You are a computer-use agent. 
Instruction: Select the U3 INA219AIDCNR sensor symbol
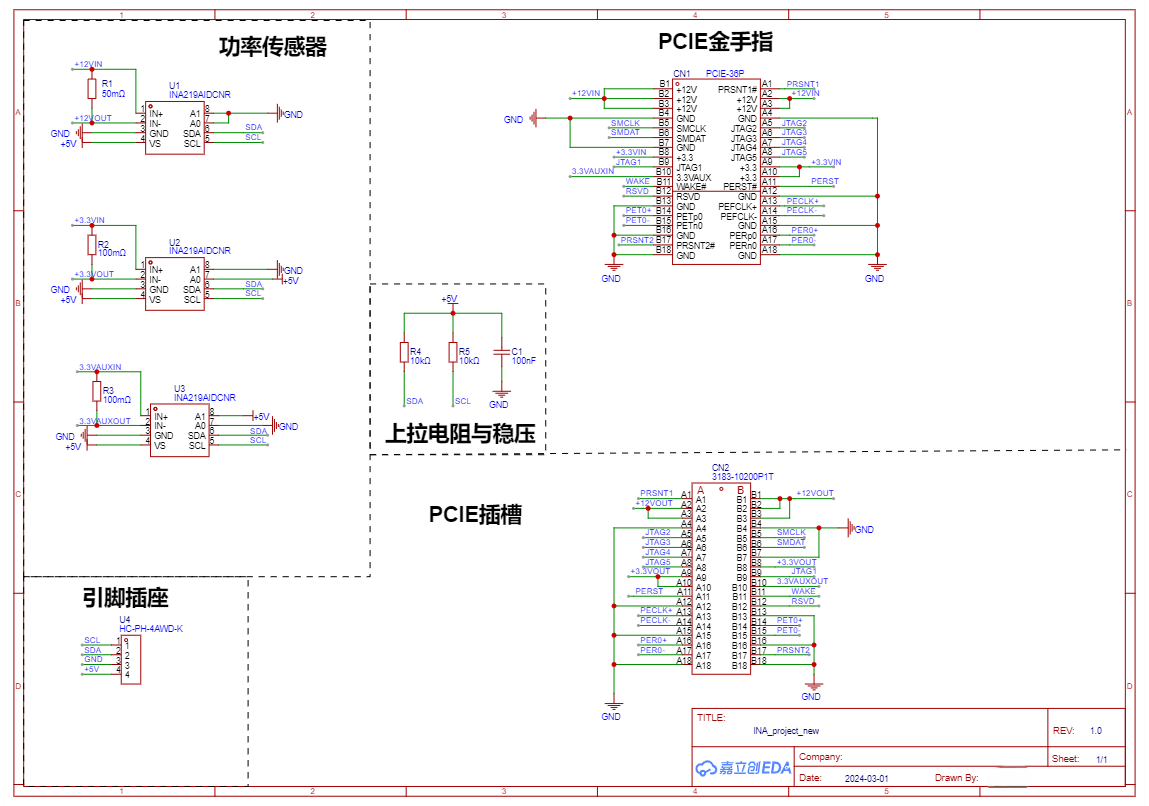point(180,430)
